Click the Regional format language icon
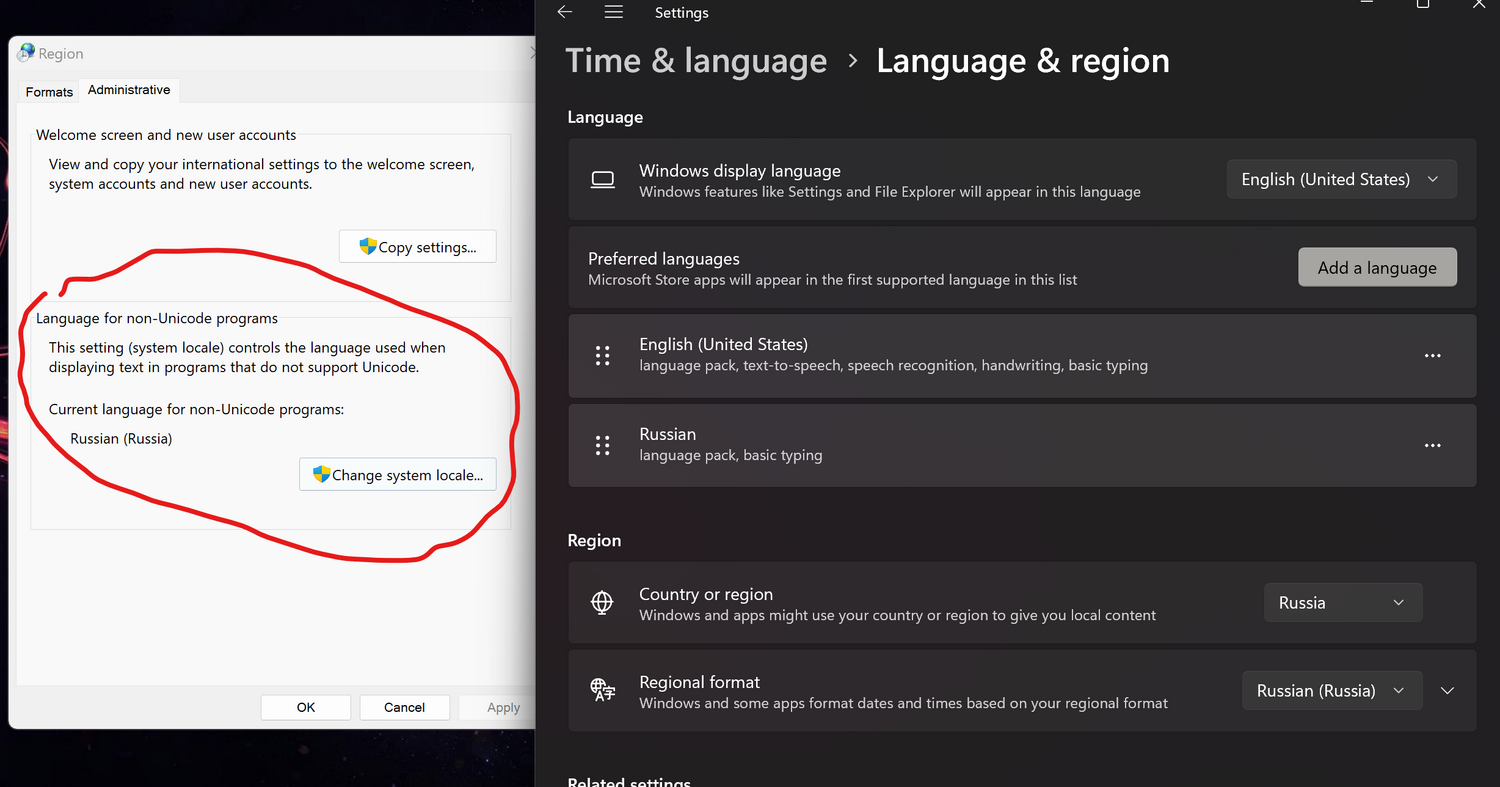 602,691
